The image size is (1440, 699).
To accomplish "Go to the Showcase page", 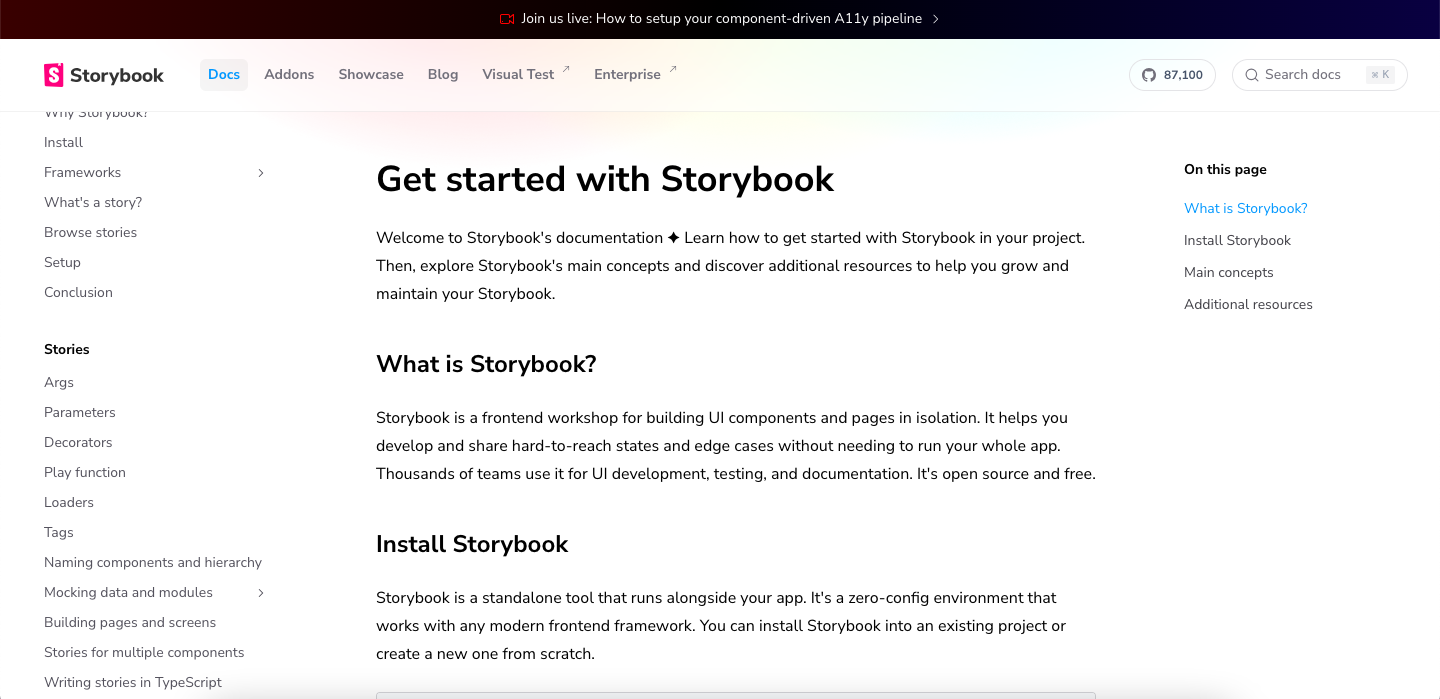I will pos(371,75).
